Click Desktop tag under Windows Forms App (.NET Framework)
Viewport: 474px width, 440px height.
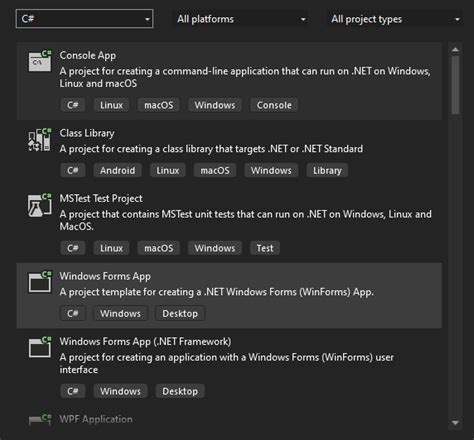(180, 391)
